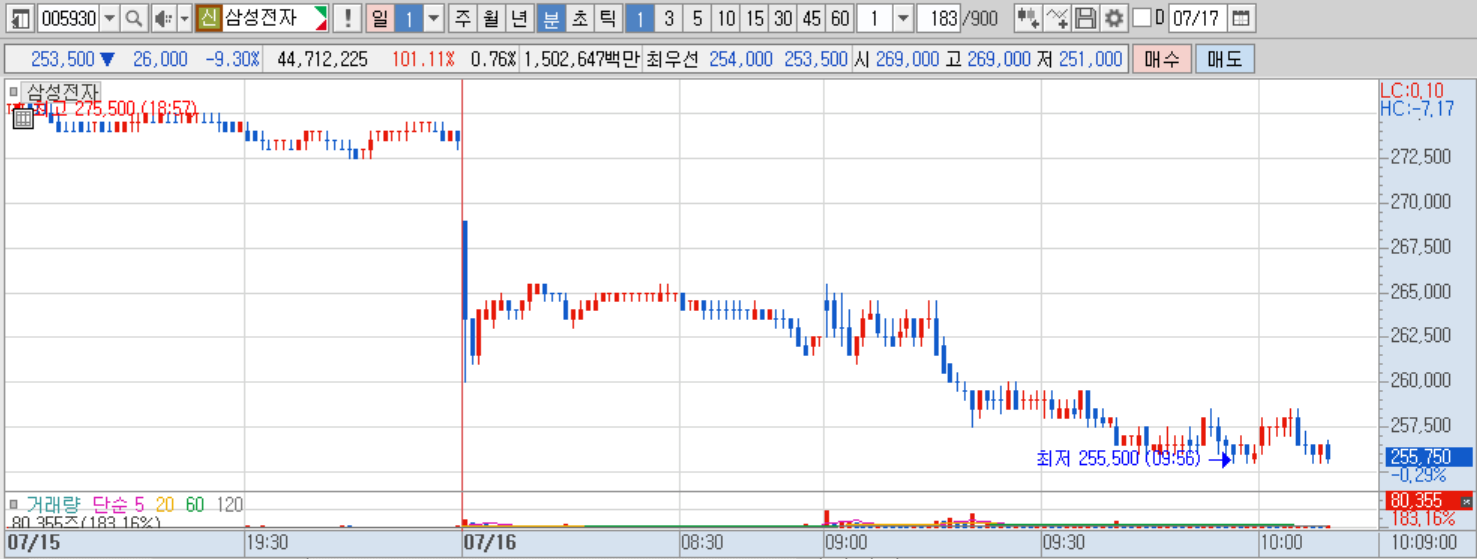
Task: Select the 초 second period toggle
Action: [x=578, y=18]
